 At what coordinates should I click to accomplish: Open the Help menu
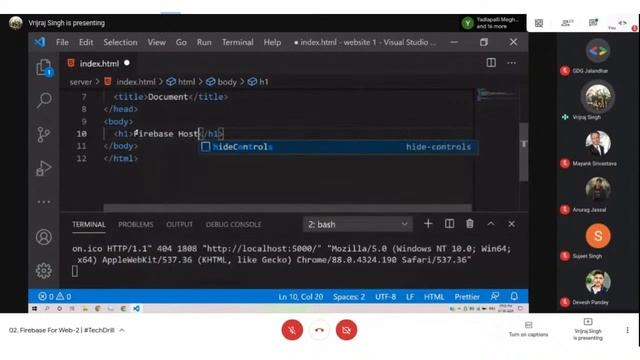click(272, 42)
